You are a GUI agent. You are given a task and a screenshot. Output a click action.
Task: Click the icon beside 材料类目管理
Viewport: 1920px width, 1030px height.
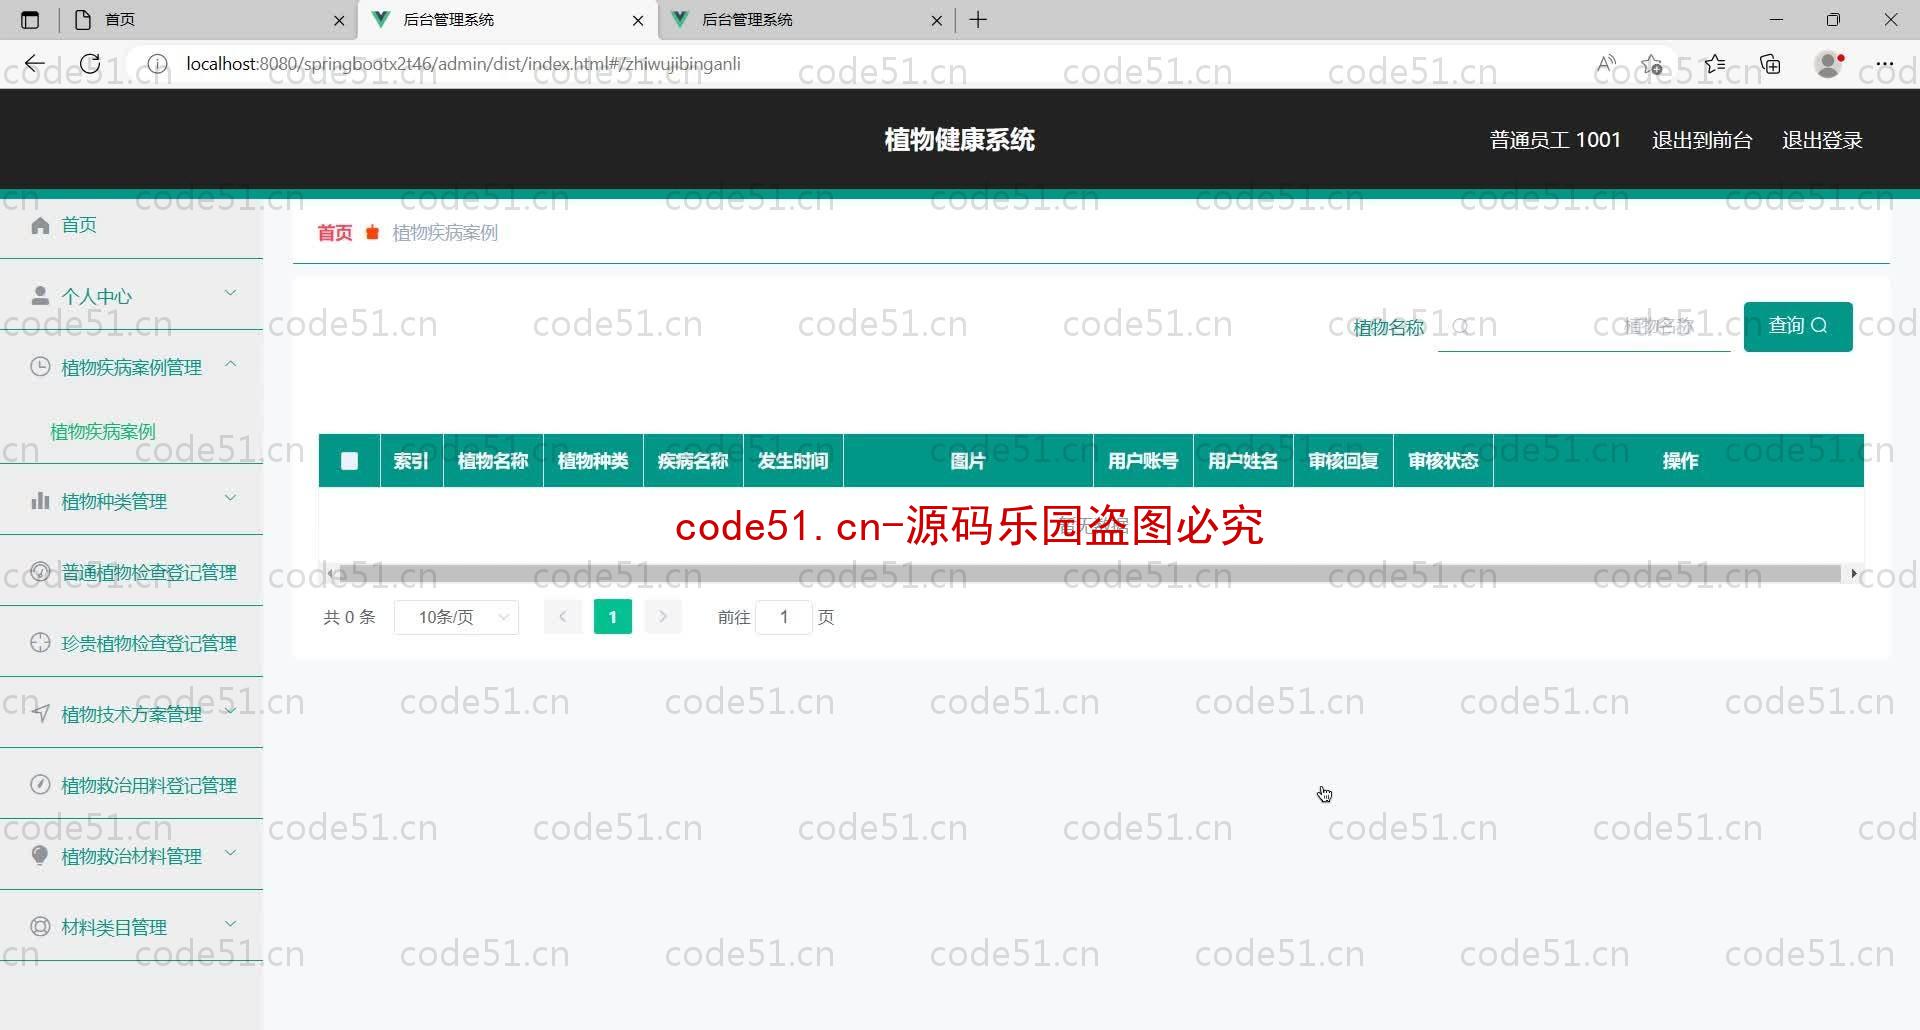point(40,927)
